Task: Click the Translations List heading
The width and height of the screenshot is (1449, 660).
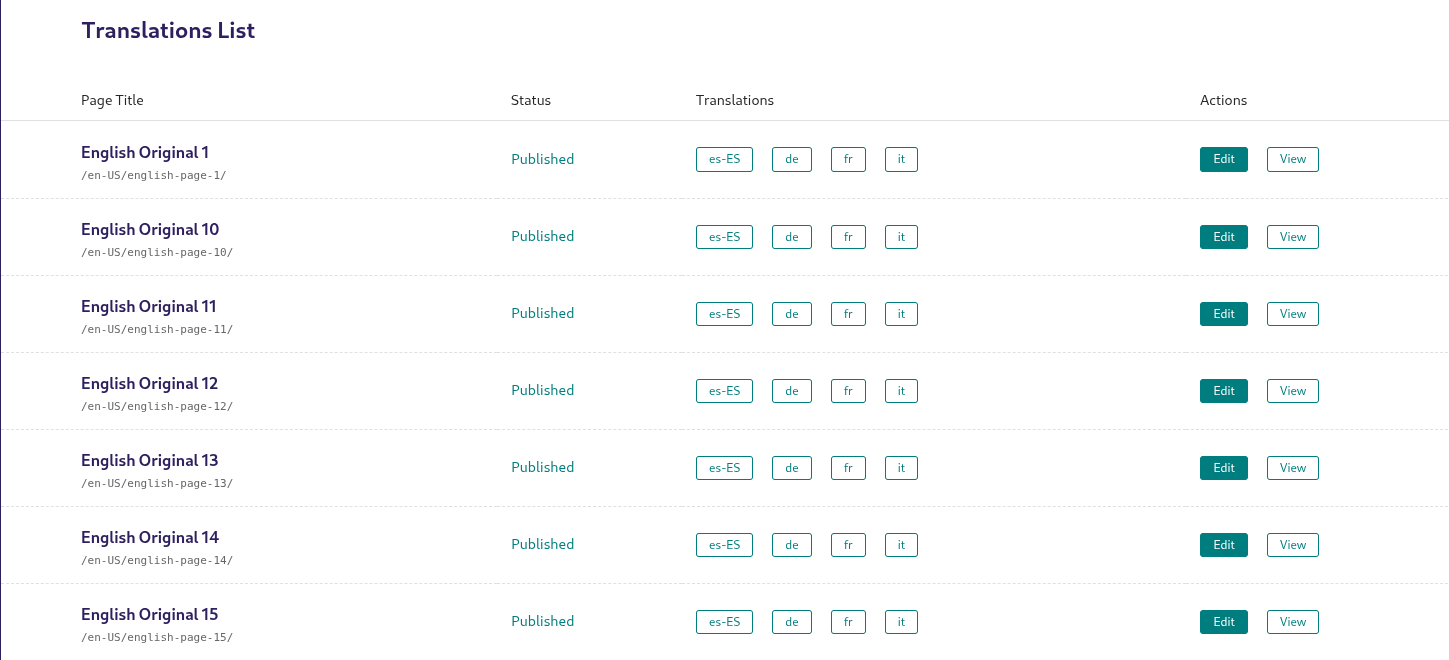Action: 167,30
